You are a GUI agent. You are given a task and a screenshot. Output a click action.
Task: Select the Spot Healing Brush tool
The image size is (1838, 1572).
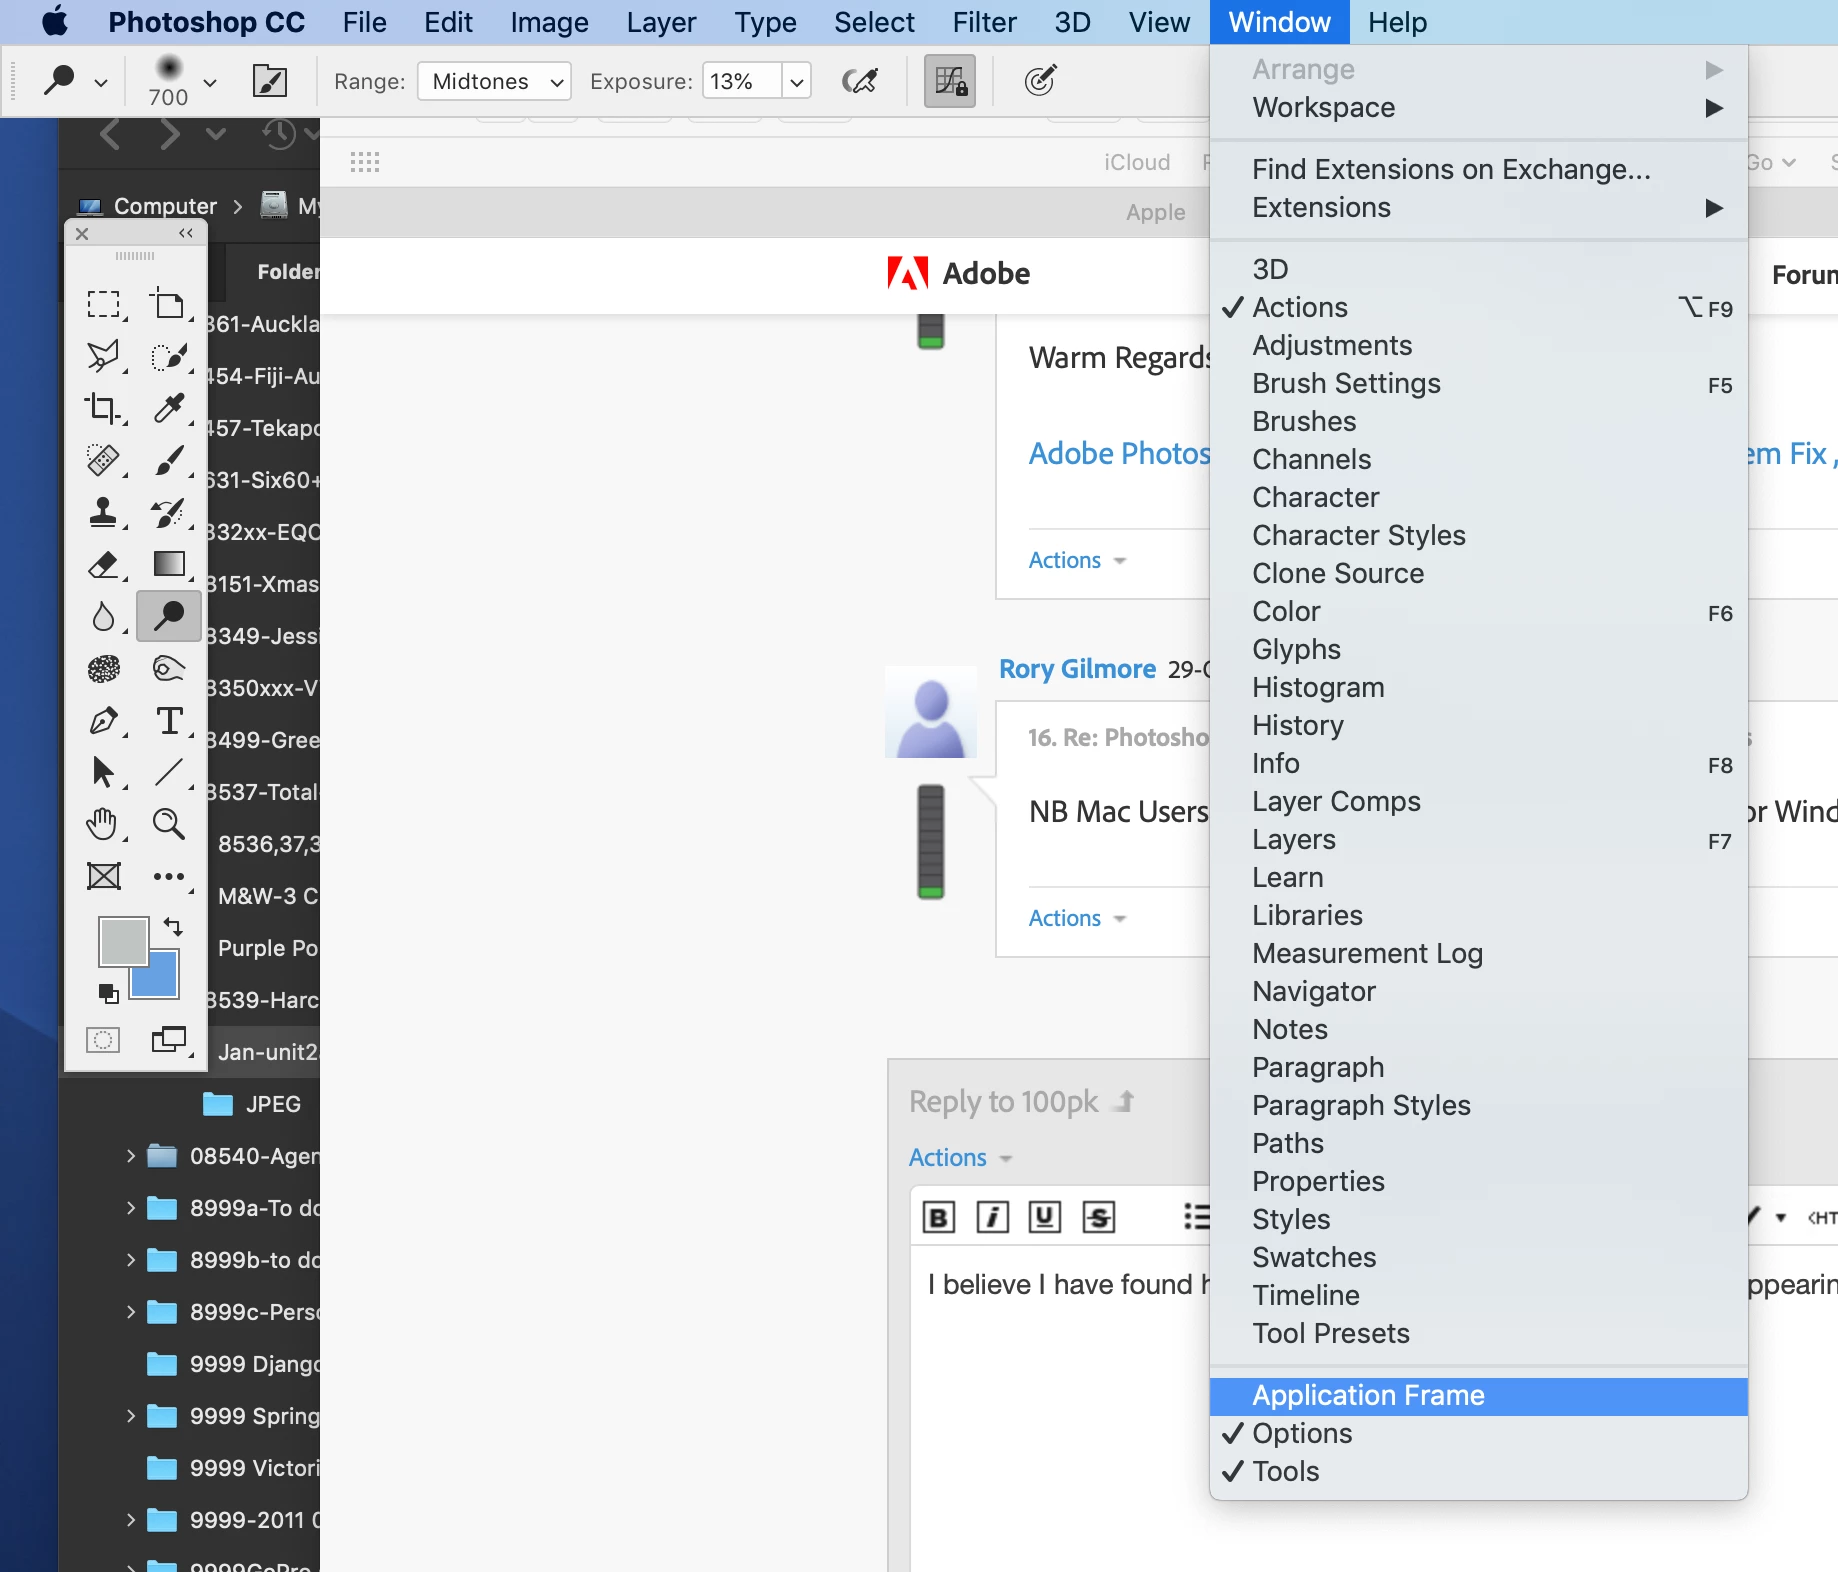tap(103, 460)
